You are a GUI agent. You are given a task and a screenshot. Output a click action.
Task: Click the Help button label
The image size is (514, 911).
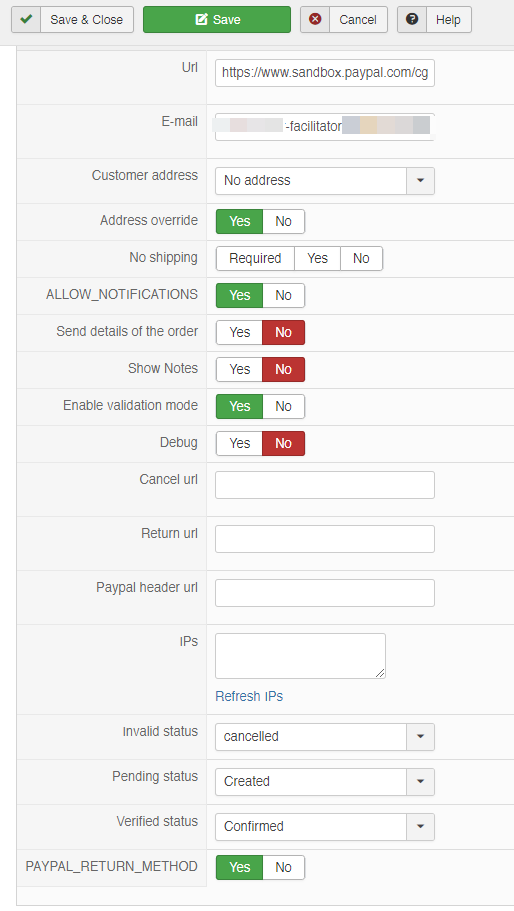point(448,20)
